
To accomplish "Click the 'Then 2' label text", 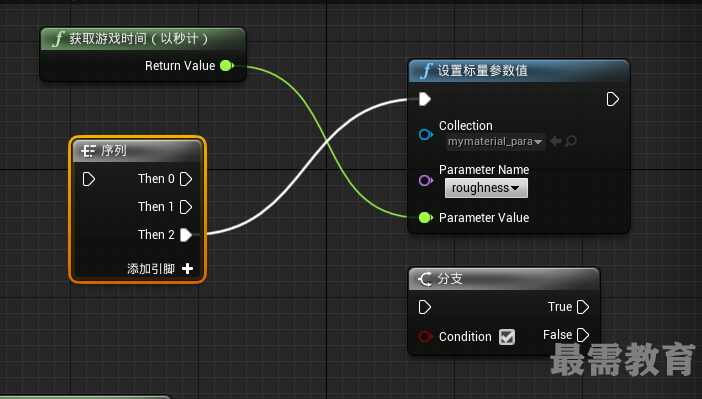I will (156, 235).
